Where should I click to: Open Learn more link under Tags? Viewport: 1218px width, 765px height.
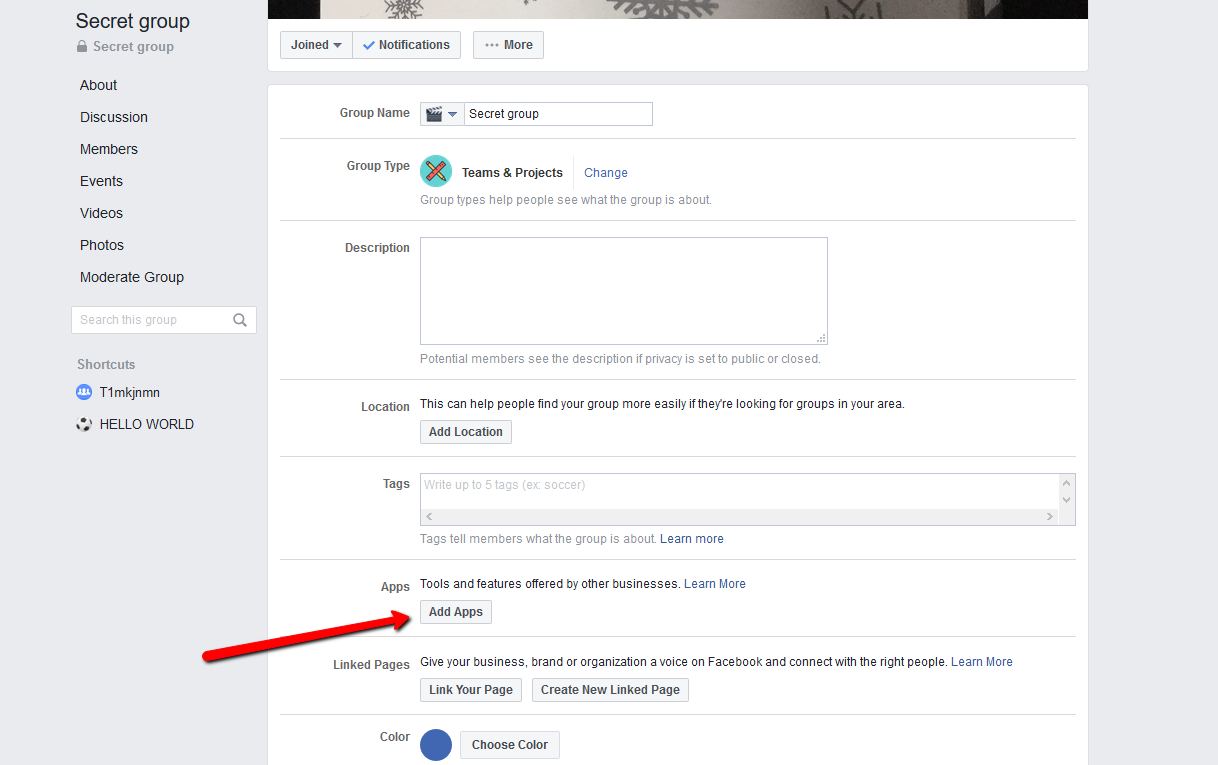click(x=692, y=539)
